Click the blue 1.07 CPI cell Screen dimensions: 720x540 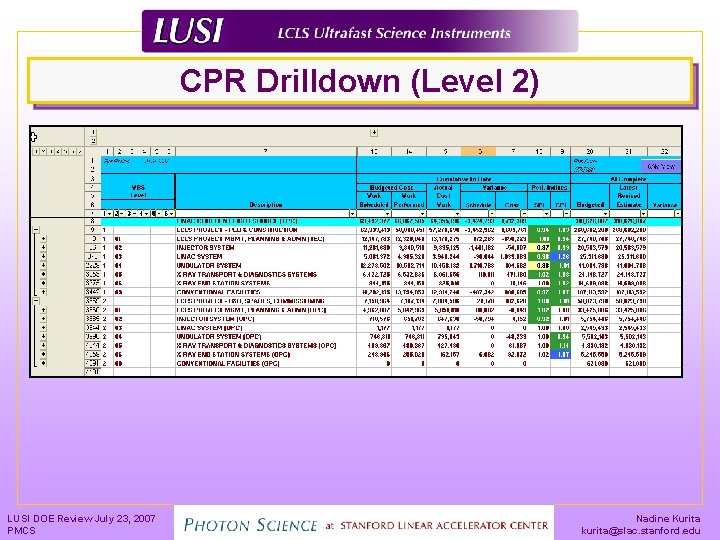click(x=561, y=354)
